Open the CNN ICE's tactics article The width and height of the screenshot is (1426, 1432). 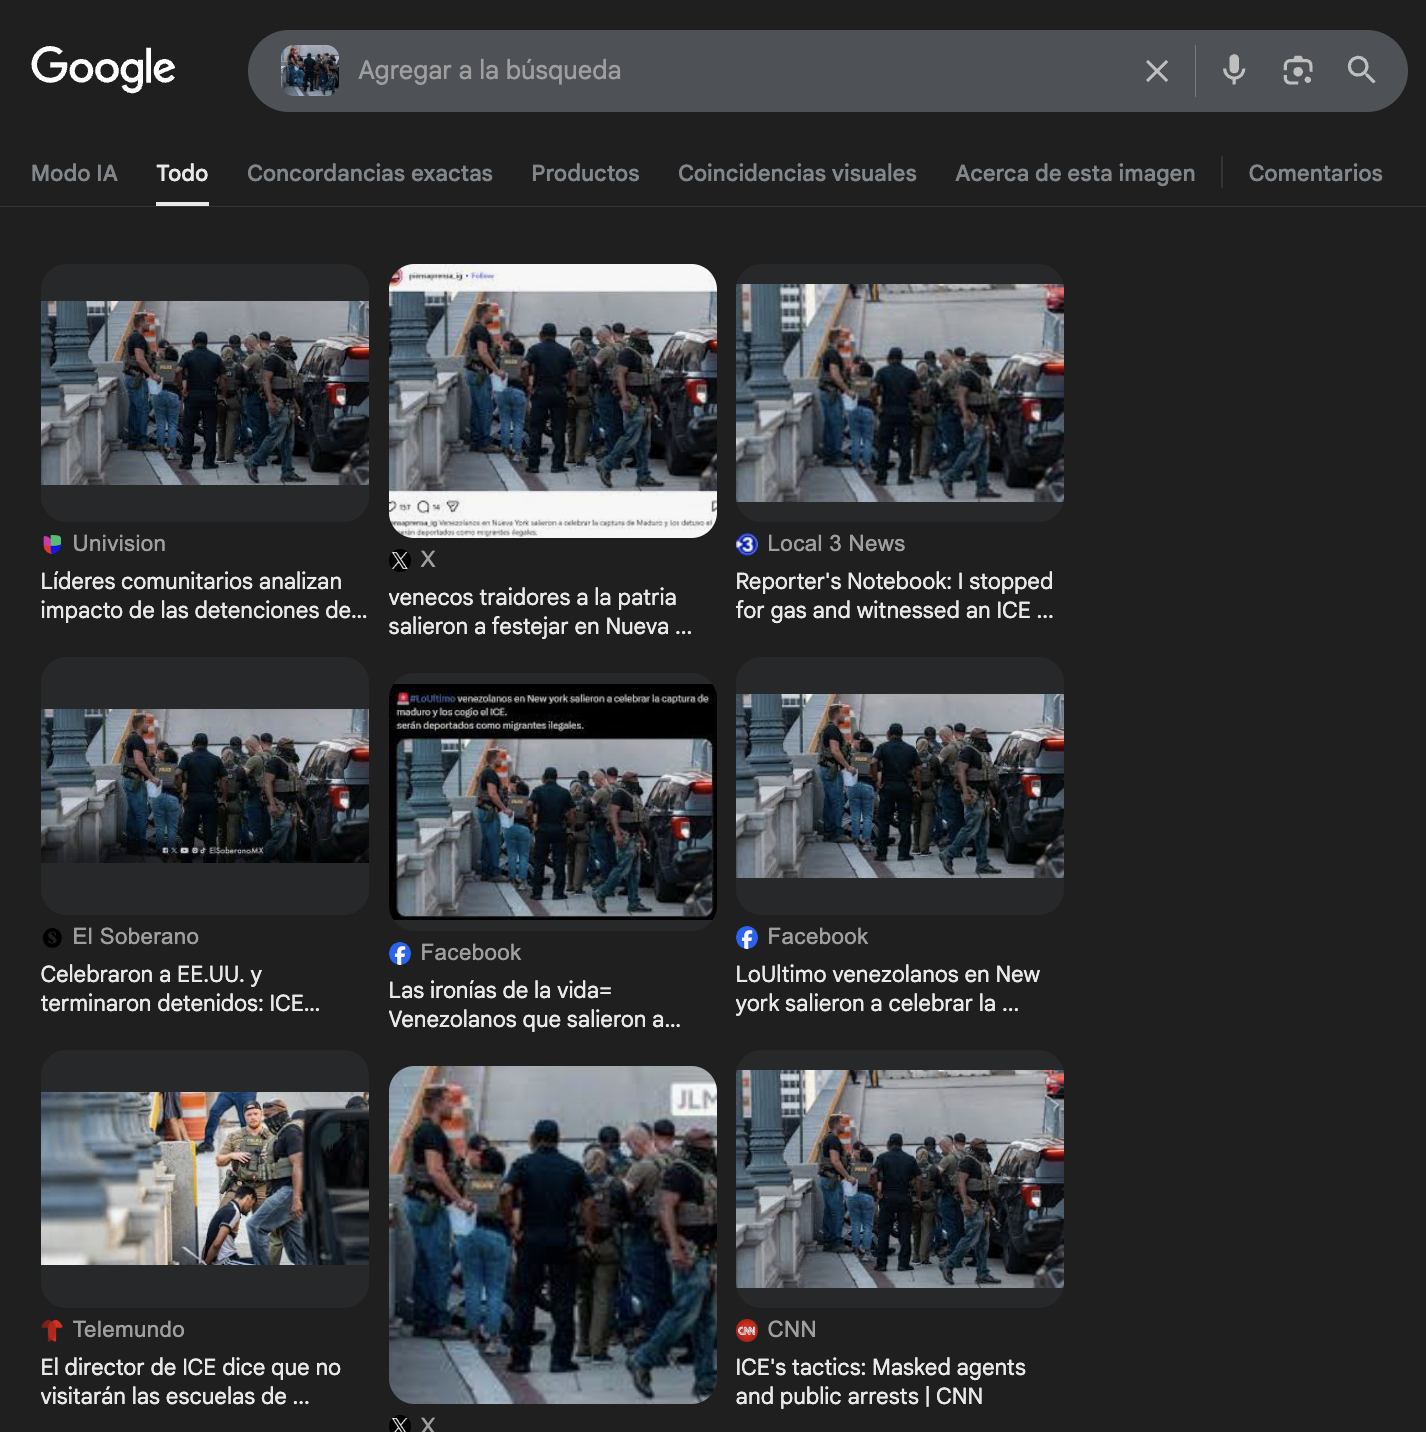click(x=880, y=1381)
